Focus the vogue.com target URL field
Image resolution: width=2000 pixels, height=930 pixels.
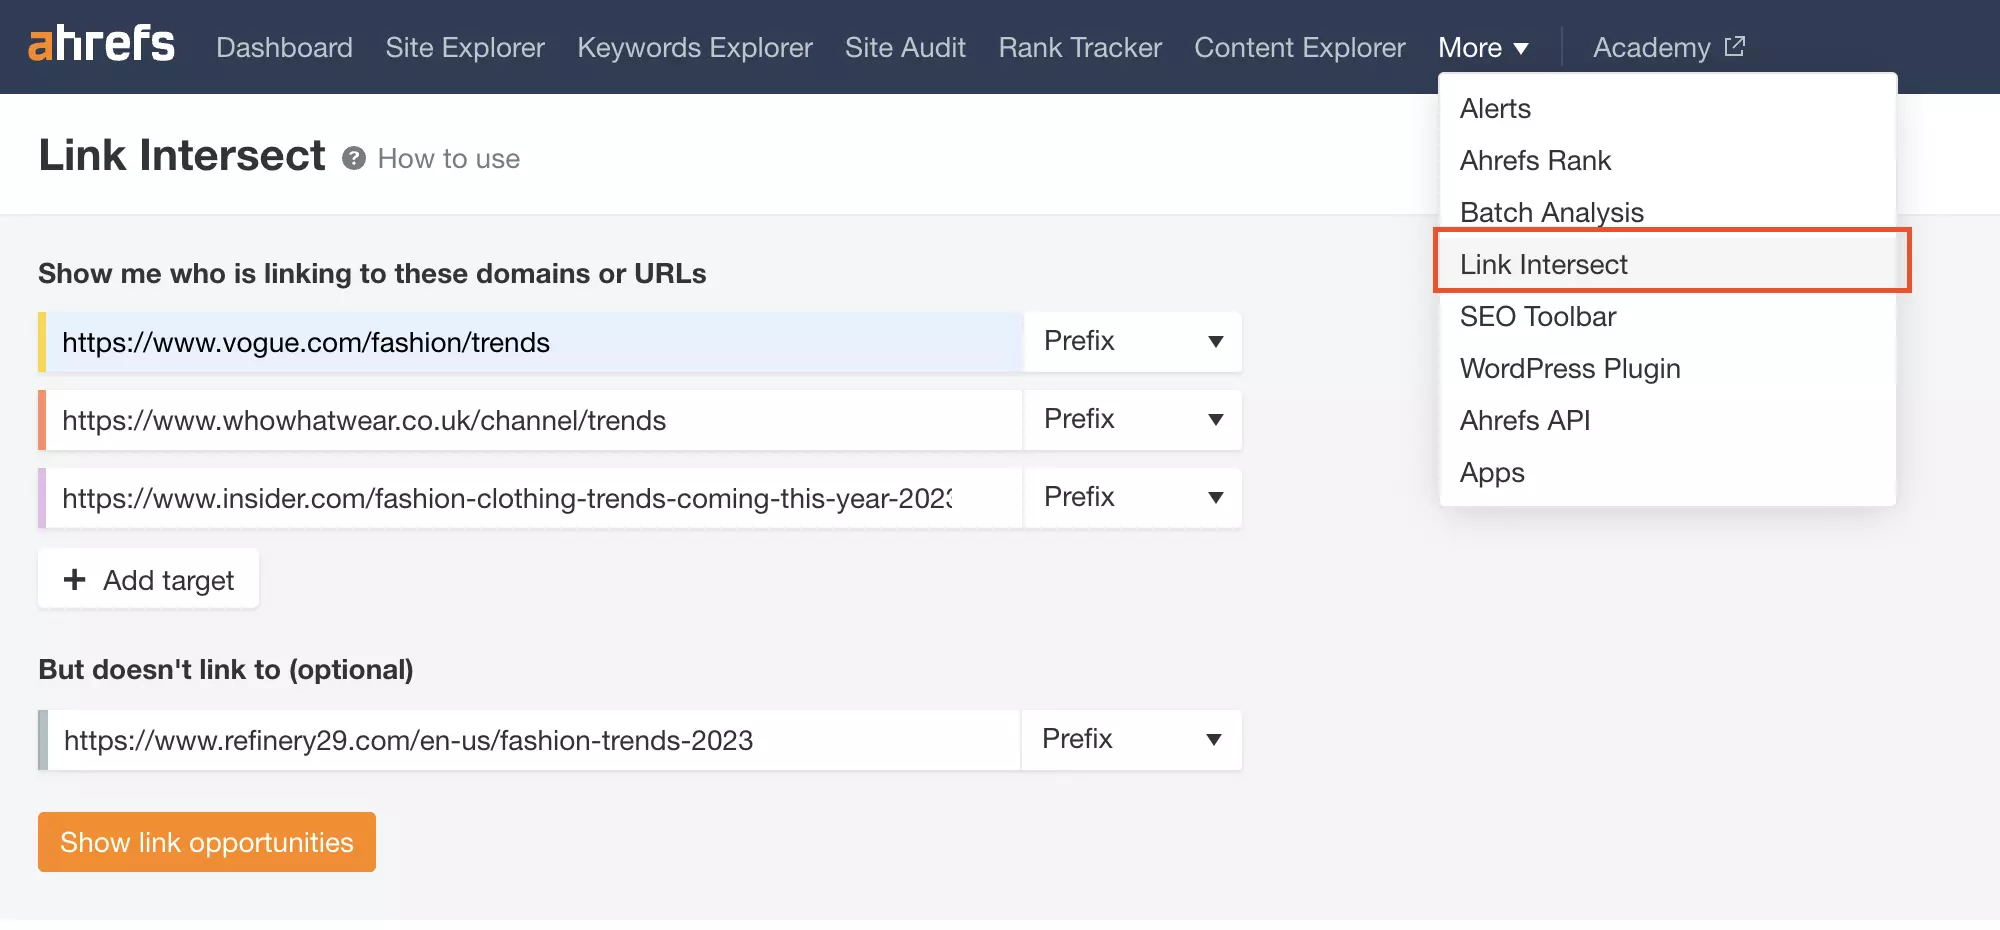(534, 342)
